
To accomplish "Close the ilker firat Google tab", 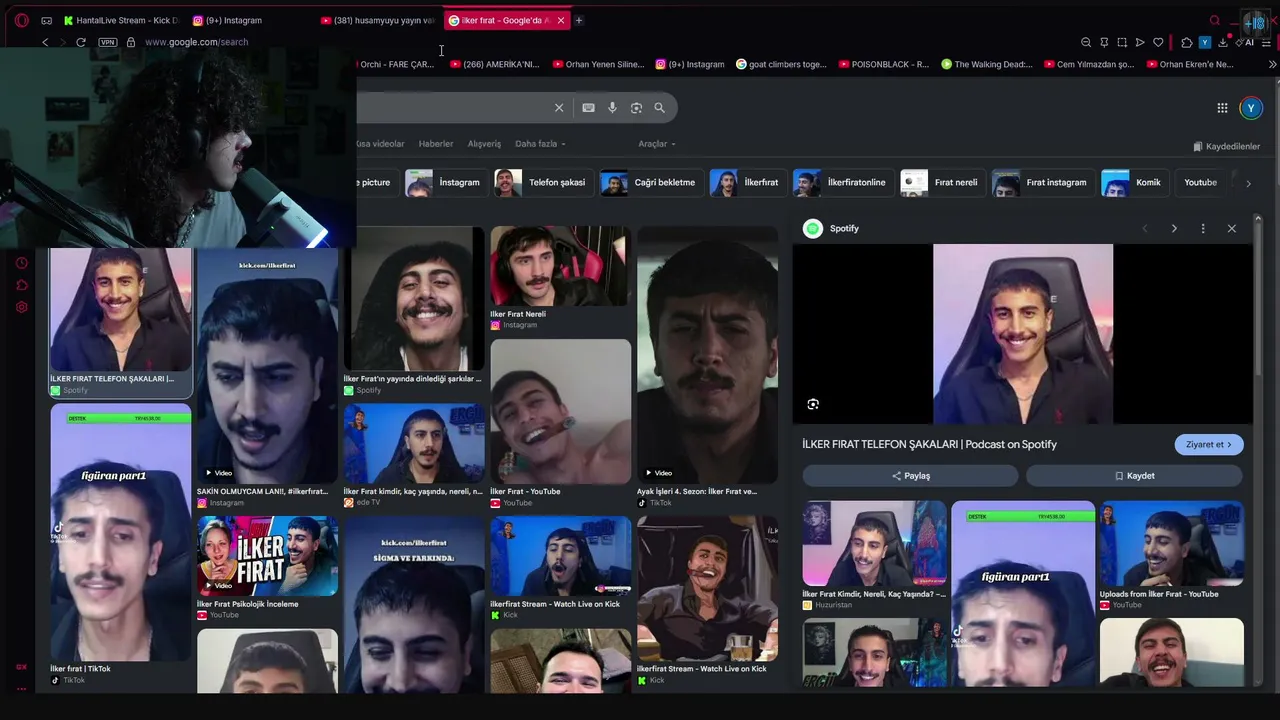I will (561, 20).
